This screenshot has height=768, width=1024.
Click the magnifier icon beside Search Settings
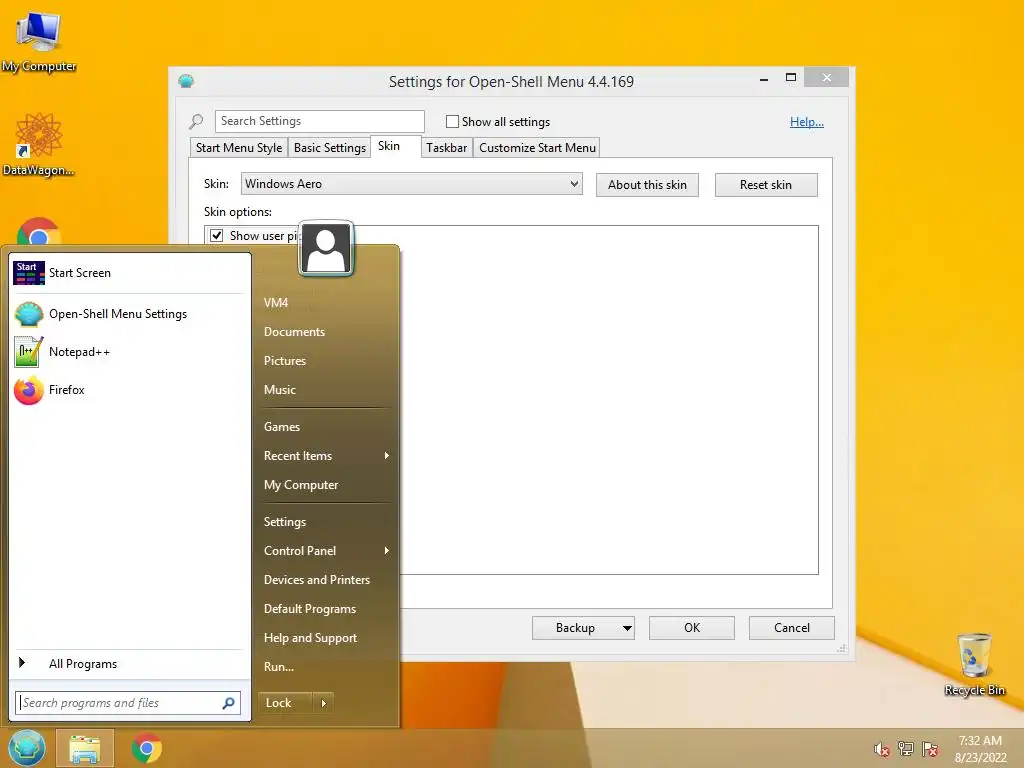[x=196, y=121]
